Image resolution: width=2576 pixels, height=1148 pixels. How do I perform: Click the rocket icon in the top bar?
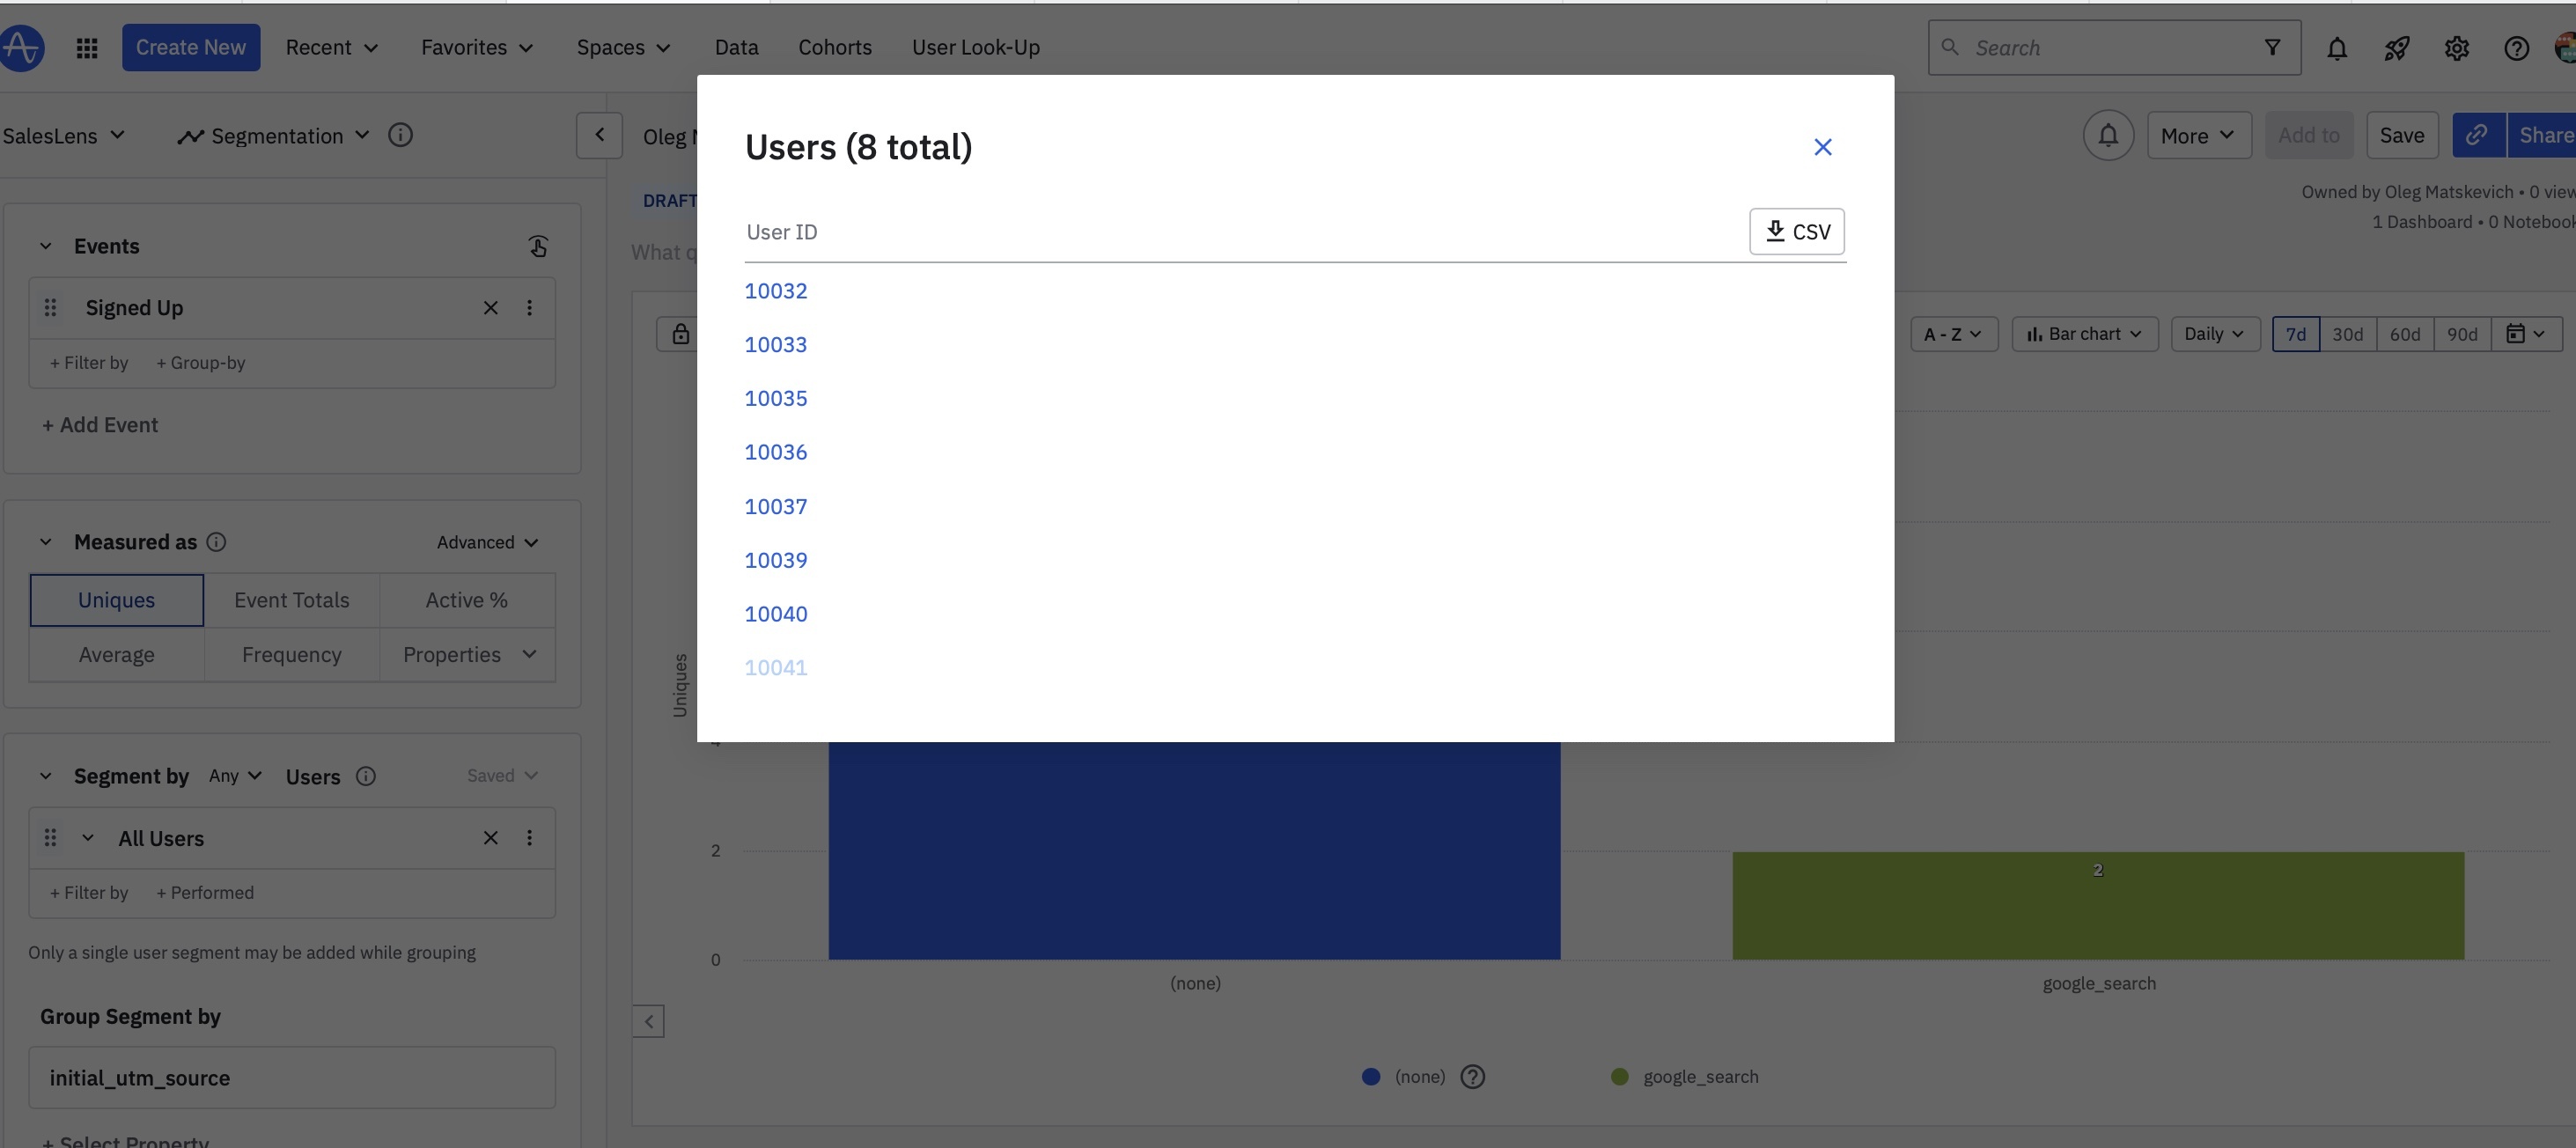pyautogui.click(x=2396, y=48)
